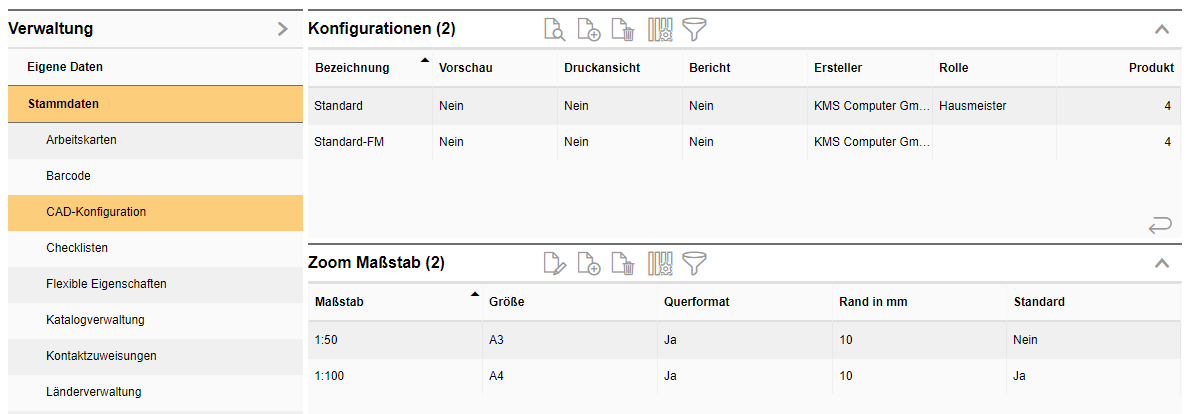The width and height of the screenshot is (1191, 414).
Task: Collapse the Zoom Maßstab panel
Action: point(1161,264)
